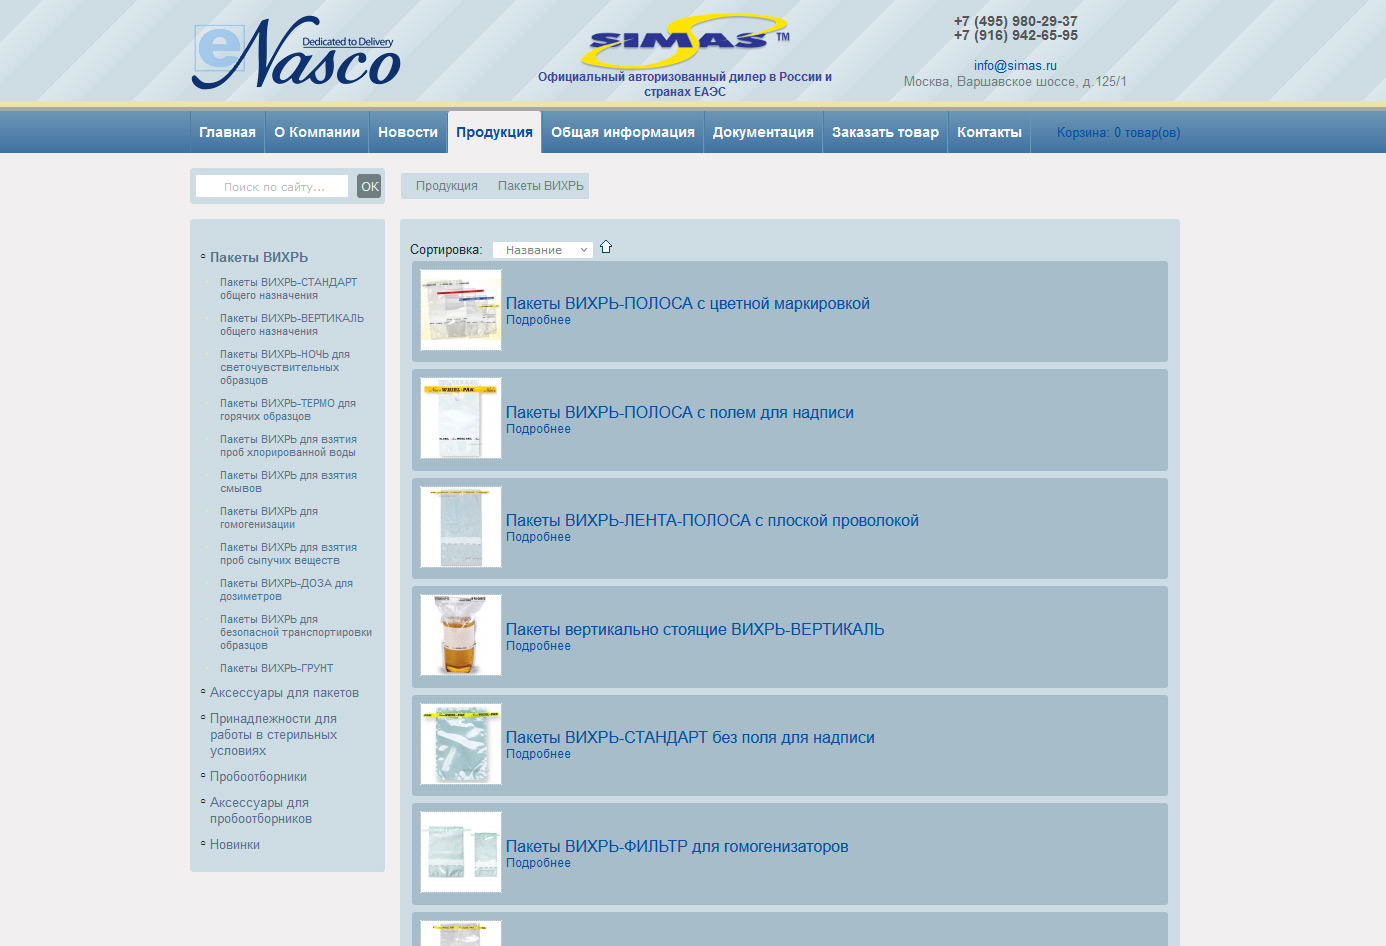Open ВИХРЬ-СТАНДАРТ без поля для надписи title
Image resolution: width=1386 pixels, height=946 pixels.
690,737
